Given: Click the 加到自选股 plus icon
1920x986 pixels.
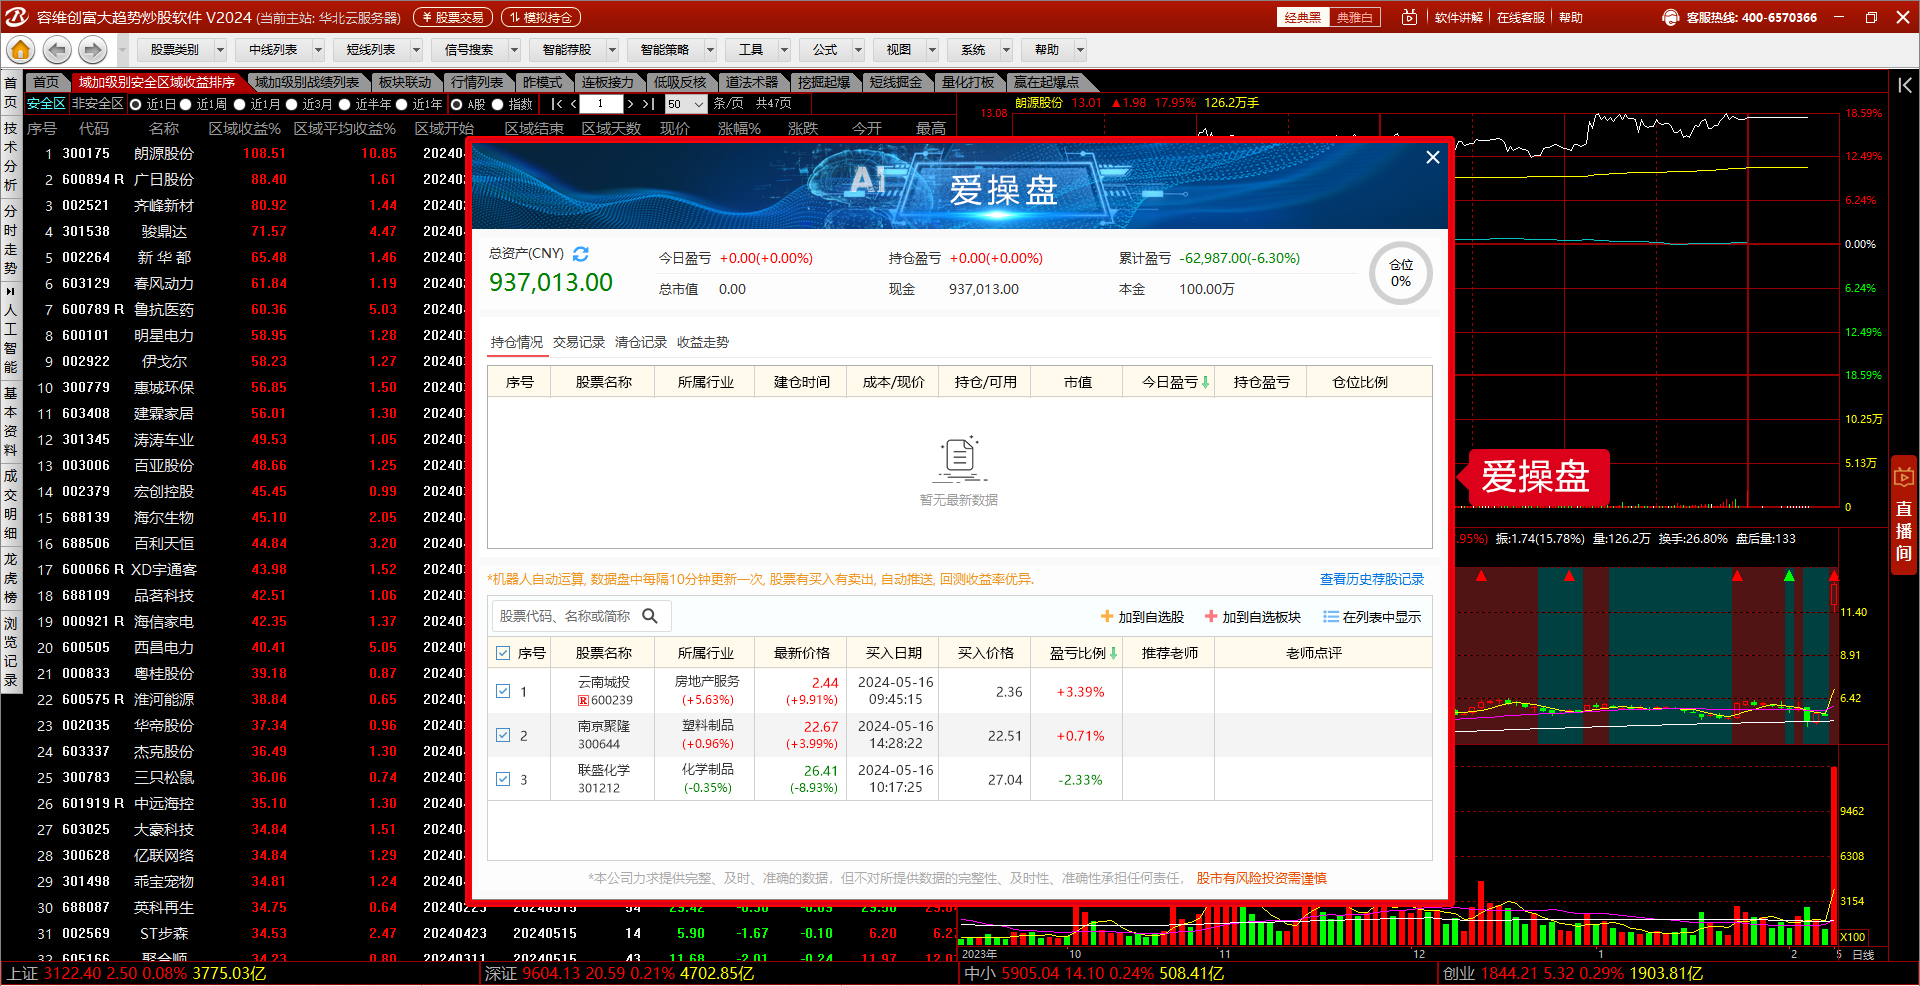Looking at the screenshot, I should point(1107,617).
